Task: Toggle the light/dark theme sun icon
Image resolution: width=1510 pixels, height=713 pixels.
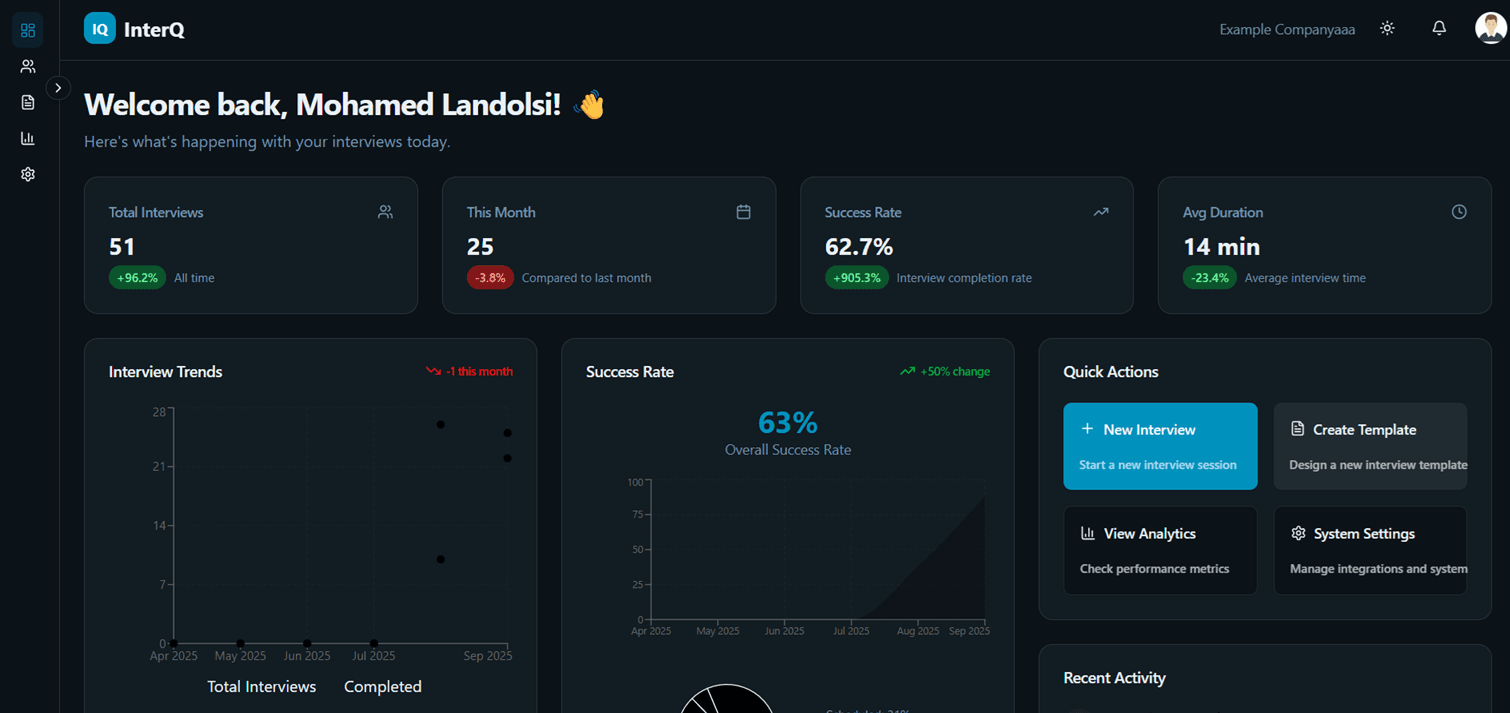Action: coord(1387,28)
